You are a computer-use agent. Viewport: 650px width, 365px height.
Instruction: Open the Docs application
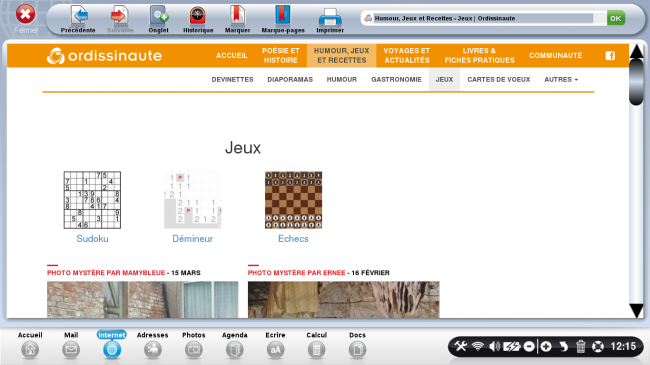357,345
